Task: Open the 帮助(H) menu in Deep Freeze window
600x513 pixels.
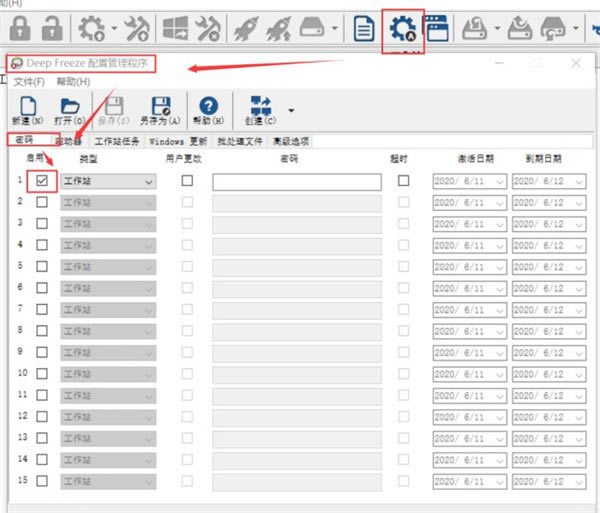Action: 73,82
